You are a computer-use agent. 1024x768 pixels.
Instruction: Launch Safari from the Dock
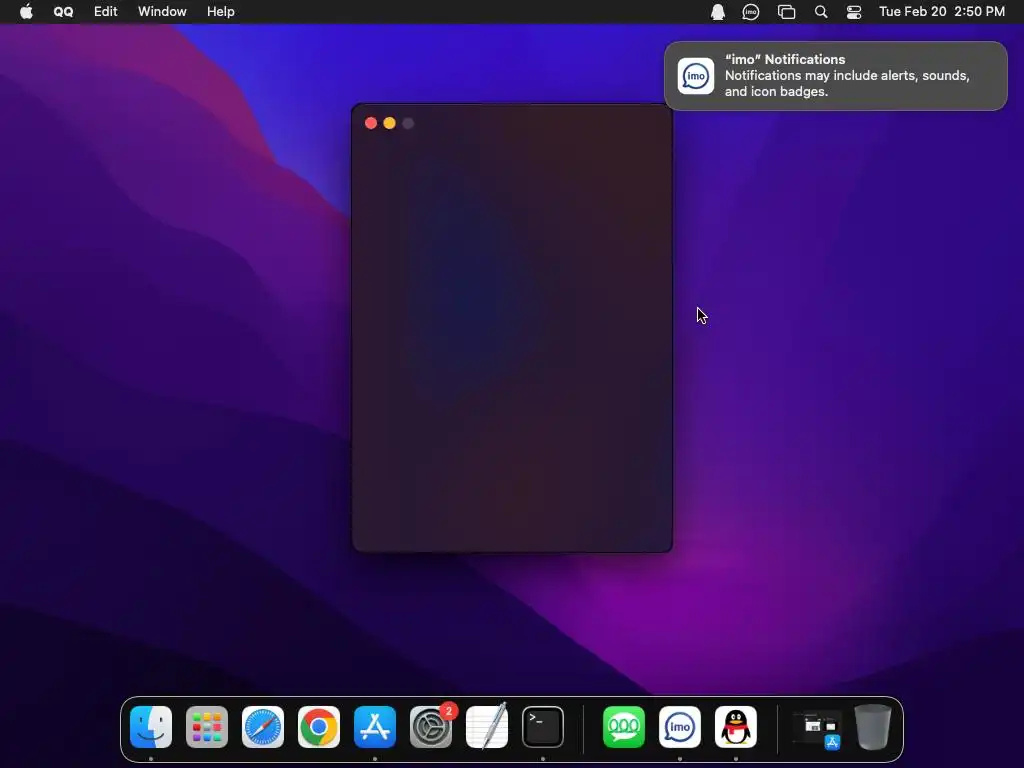[x=263, y=727]
